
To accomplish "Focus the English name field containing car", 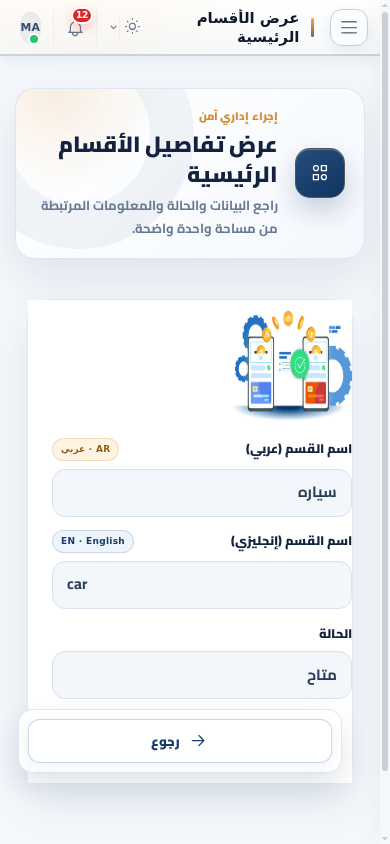I will point(202,585).
